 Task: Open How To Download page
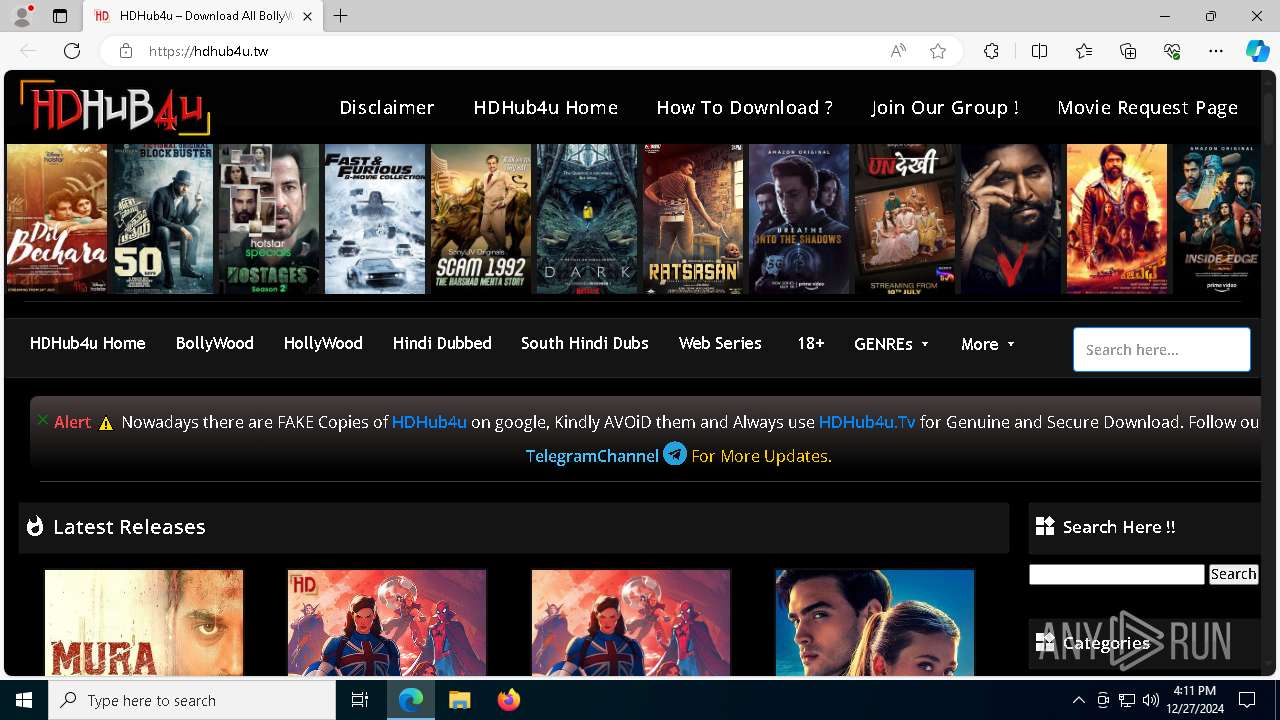click(x=744, y=107)
